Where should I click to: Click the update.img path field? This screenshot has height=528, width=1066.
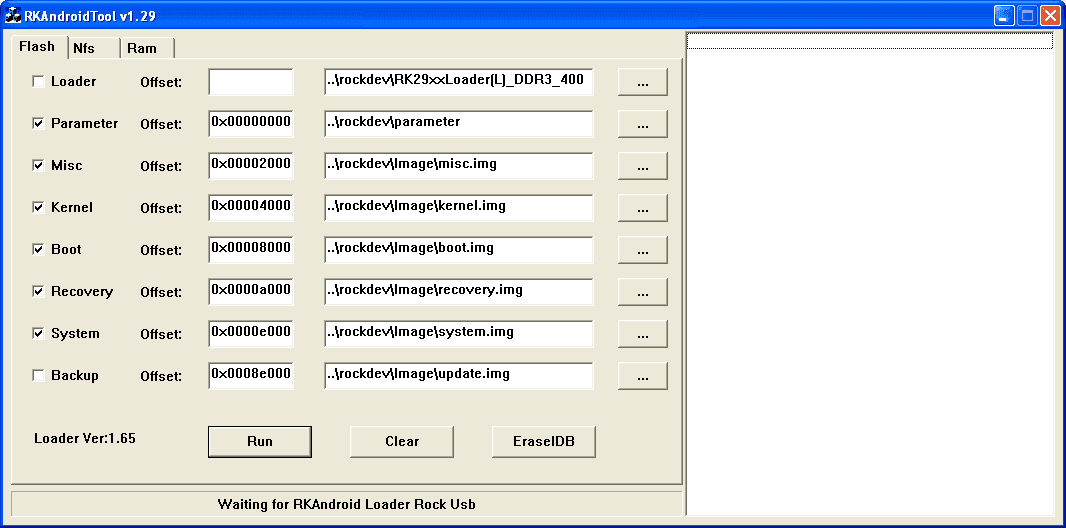point(459,376)
